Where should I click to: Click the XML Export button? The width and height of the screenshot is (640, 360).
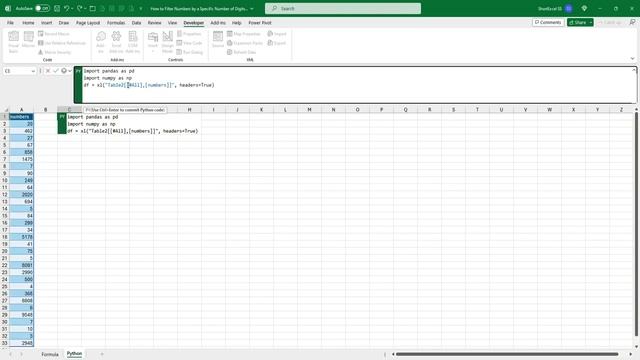pyautogui.click(x=277, y=43)
